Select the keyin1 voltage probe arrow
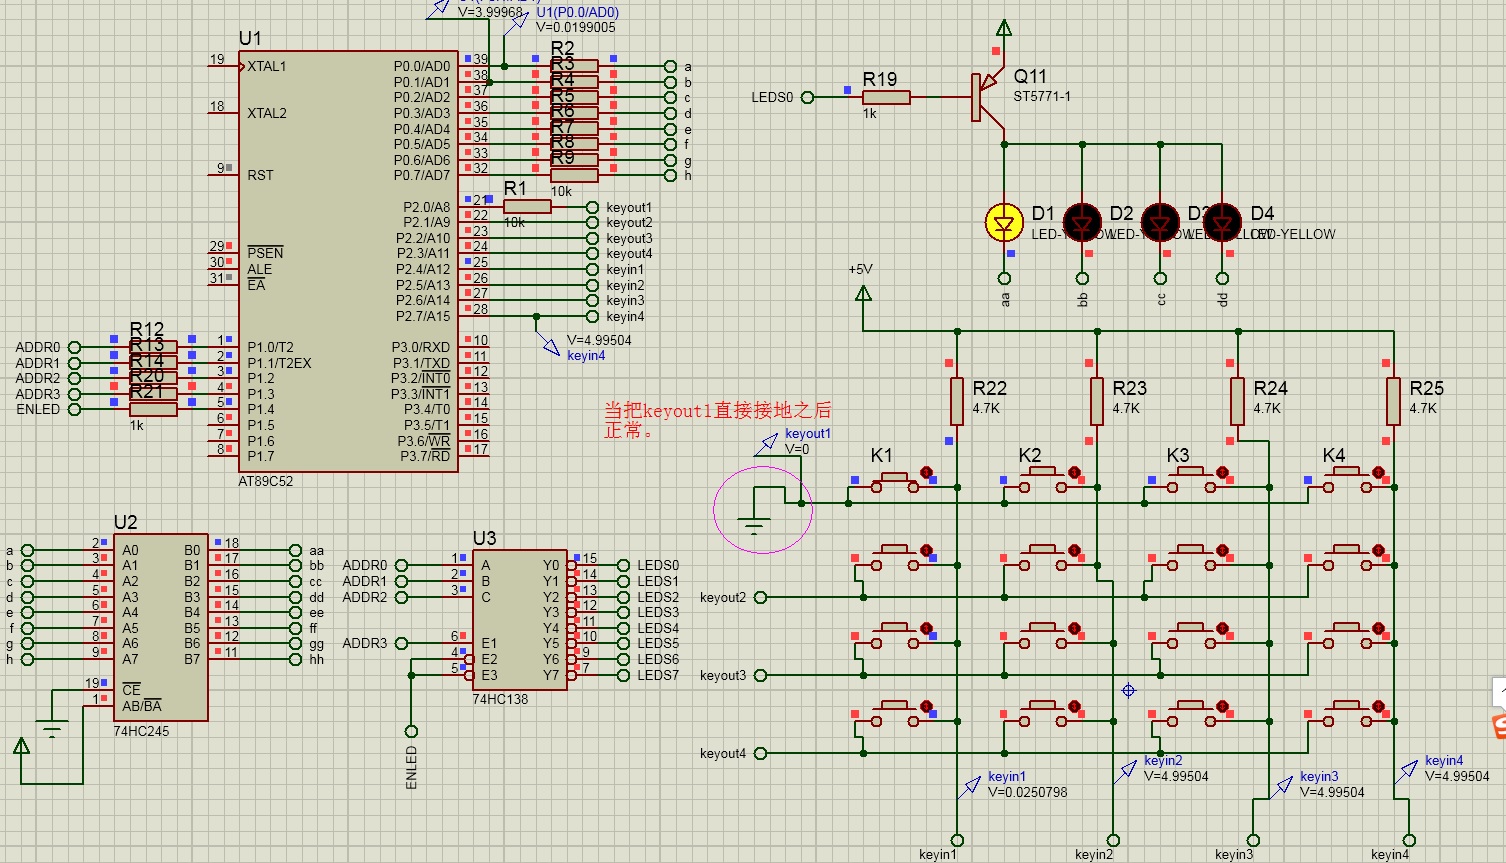The image size is (1506, 863). [969, 787]
